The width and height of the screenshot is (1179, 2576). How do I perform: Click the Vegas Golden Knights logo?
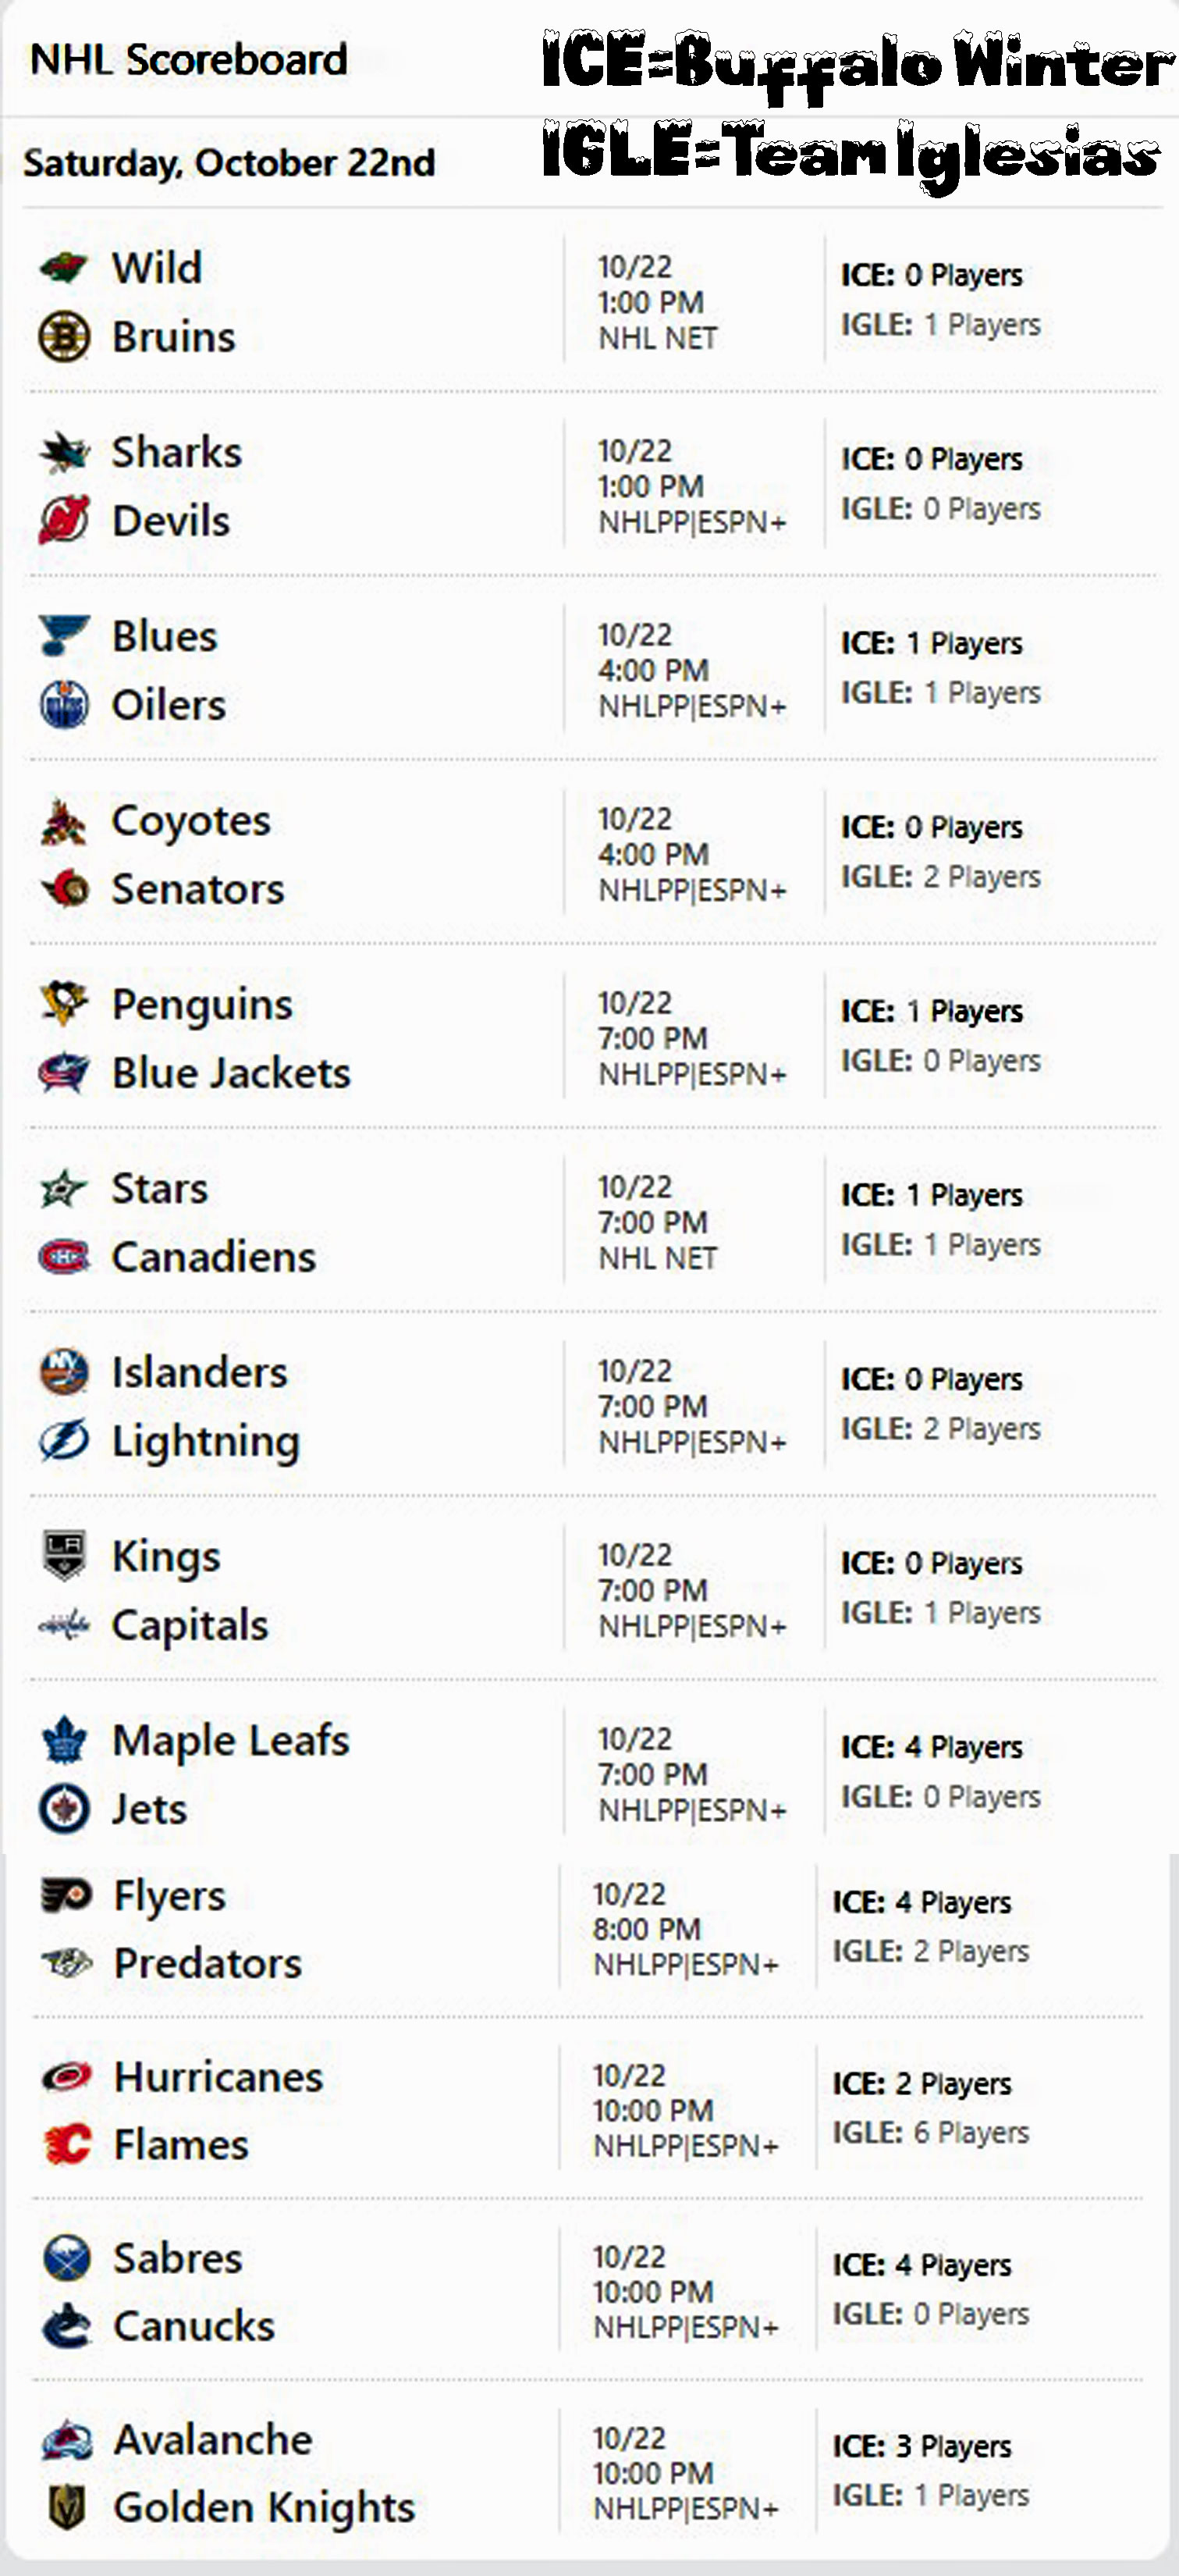tap(67, 2507)
